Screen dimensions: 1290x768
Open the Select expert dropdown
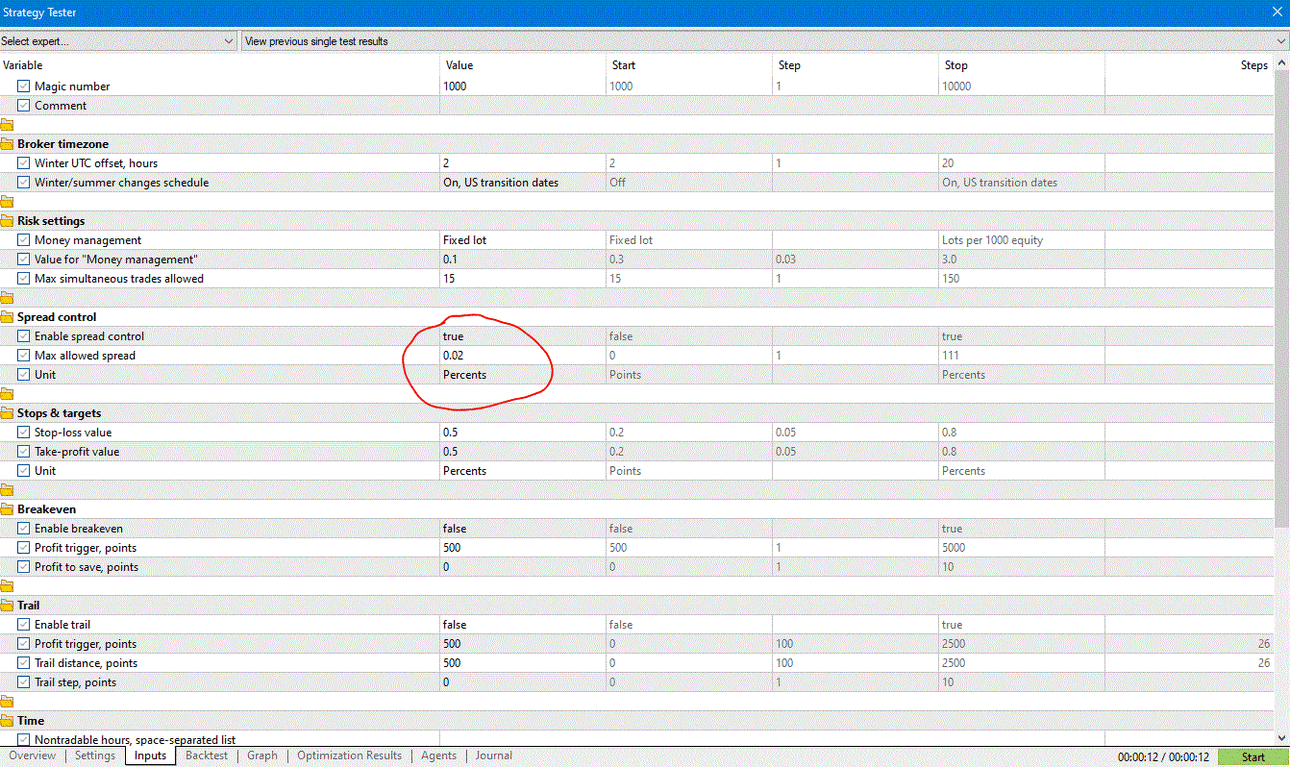click(118, 41)
